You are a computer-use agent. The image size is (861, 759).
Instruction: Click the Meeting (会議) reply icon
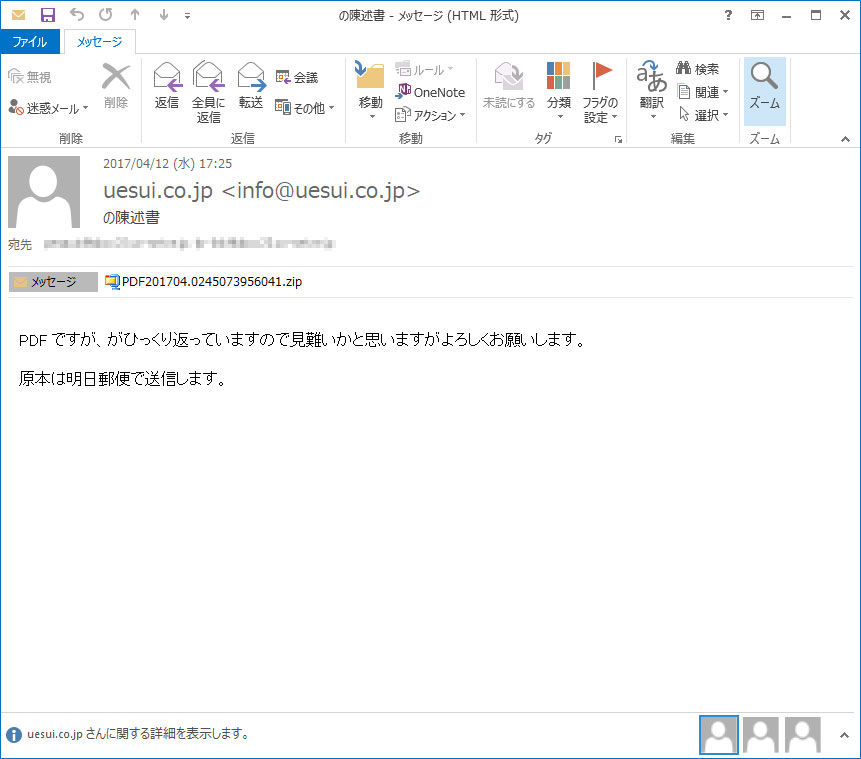[x=297, y=77]
